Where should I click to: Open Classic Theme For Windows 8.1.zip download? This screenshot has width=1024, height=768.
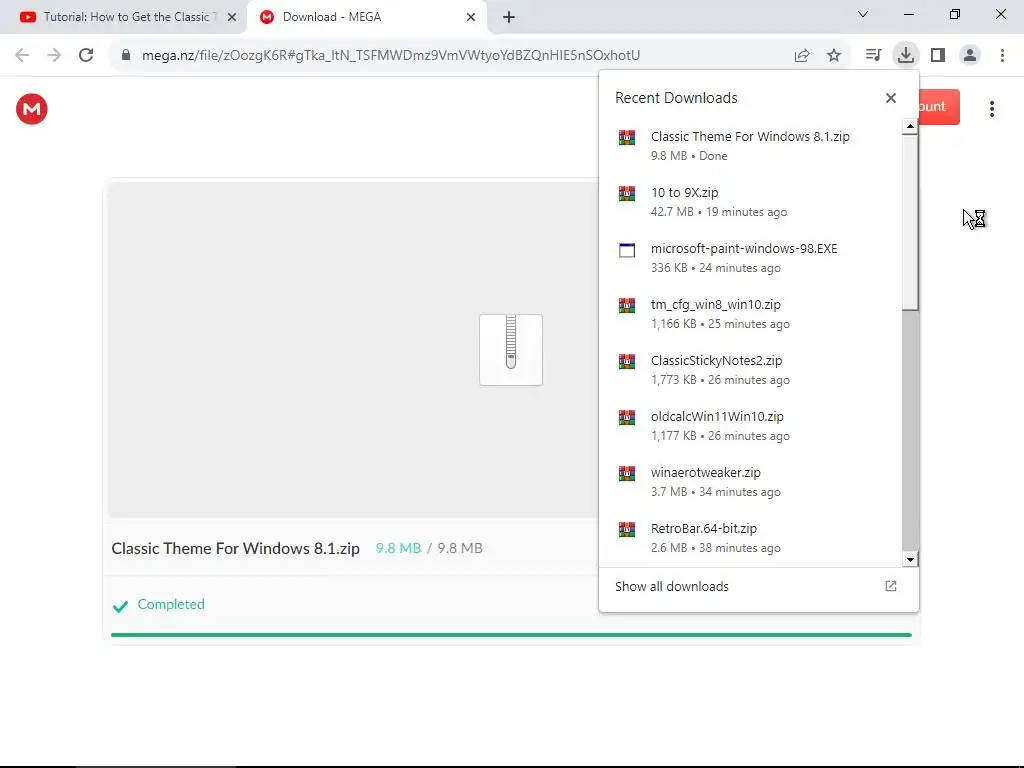tap(750, 146)
